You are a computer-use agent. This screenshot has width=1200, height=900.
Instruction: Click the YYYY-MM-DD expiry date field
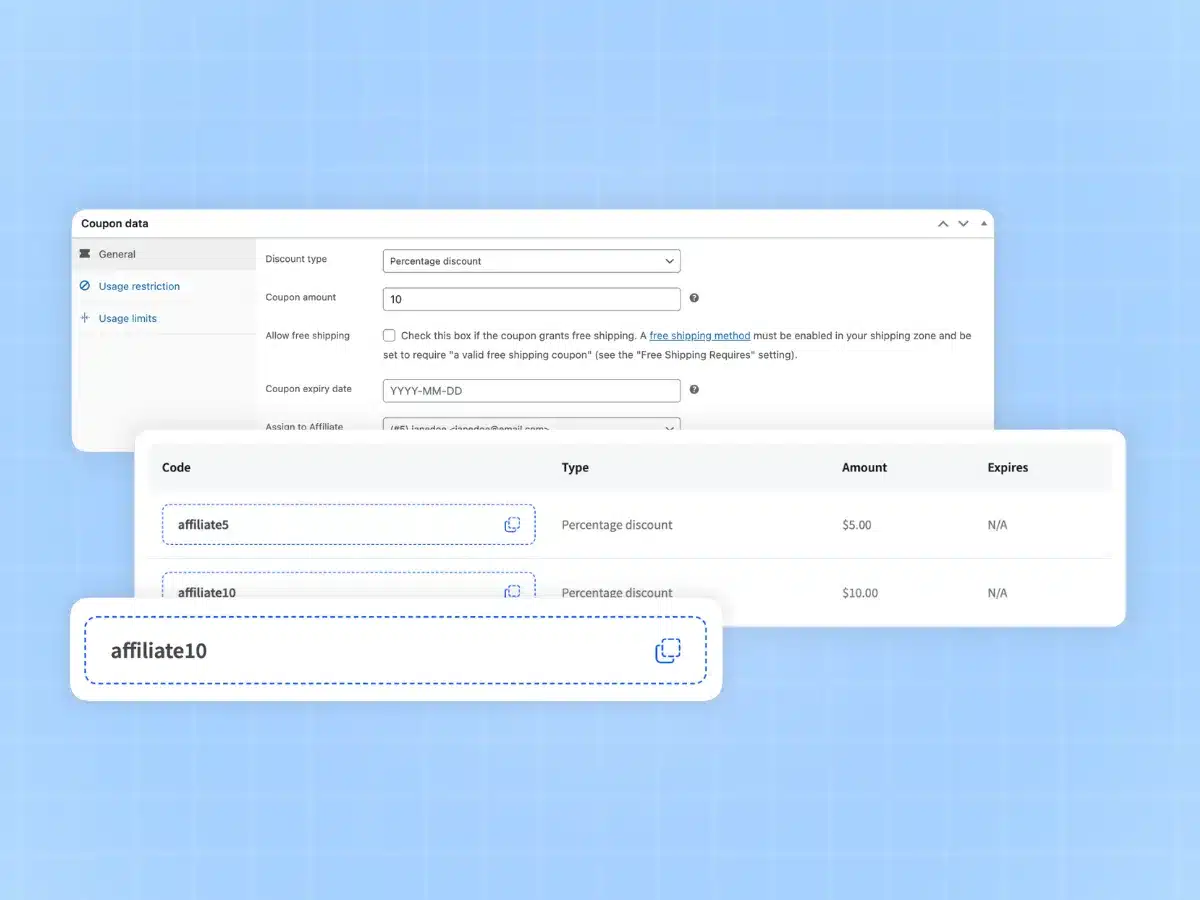531,390
